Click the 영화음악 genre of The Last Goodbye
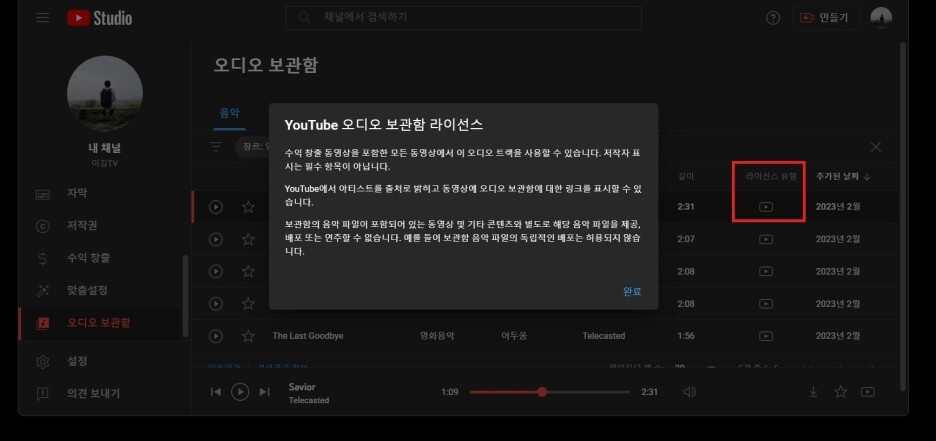Viewport: 936px width, 441px height. coord(437,336)
